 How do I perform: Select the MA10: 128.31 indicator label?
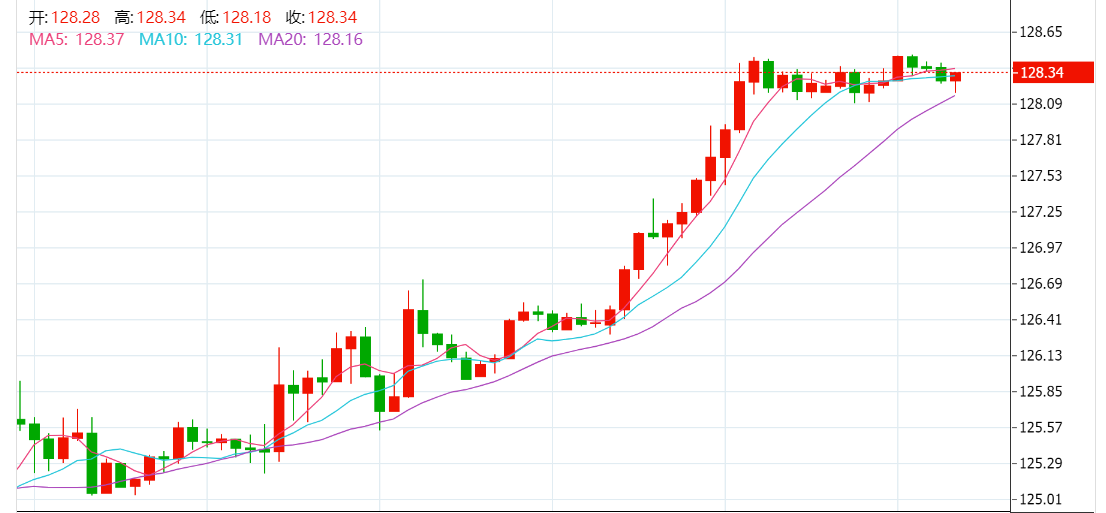[191, 40]
